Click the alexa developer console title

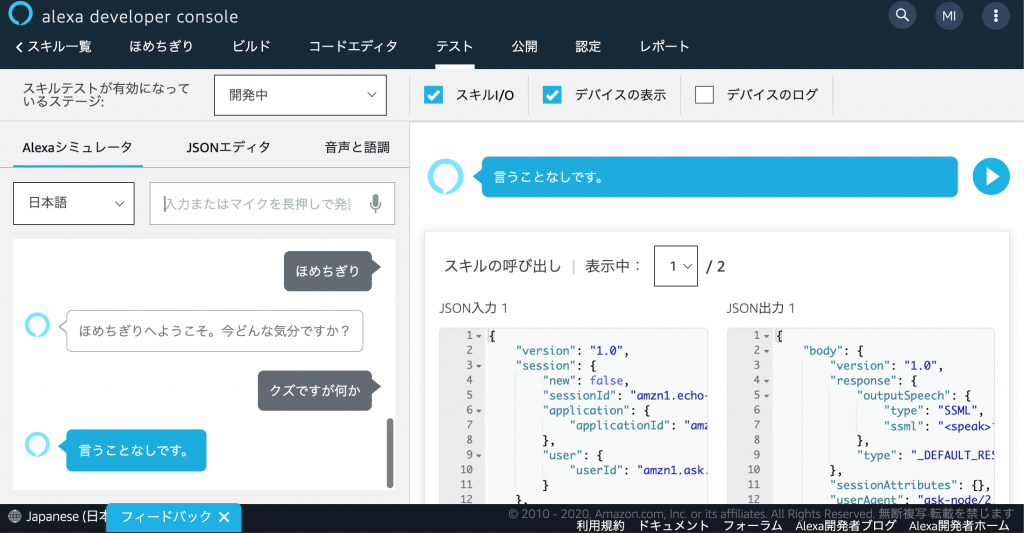[140, 16]
